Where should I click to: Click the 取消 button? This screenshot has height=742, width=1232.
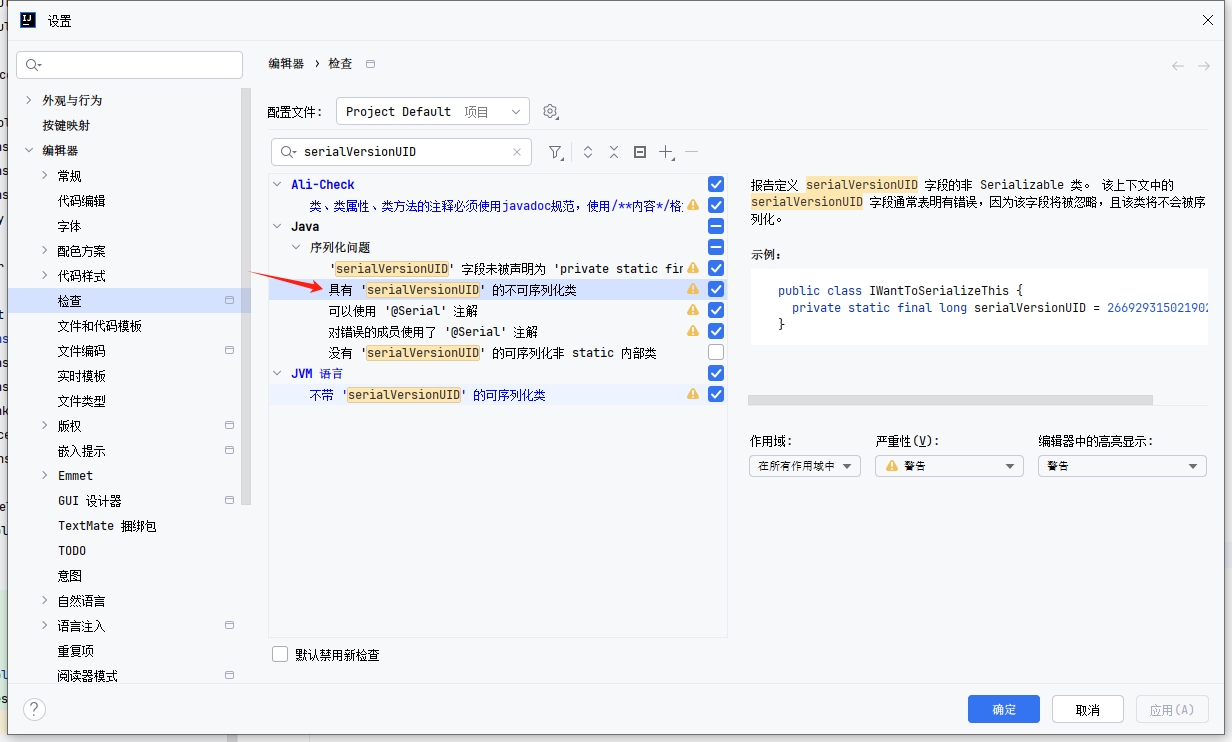(1087, 709)
